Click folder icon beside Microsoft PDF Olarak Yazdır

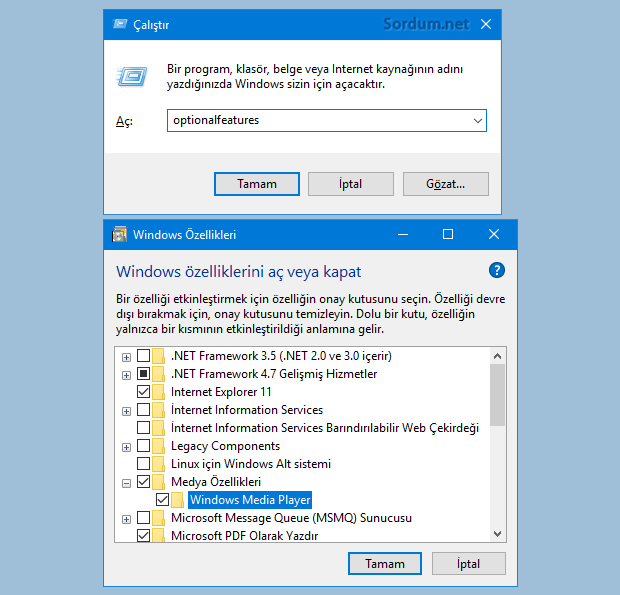coord(158,535)
